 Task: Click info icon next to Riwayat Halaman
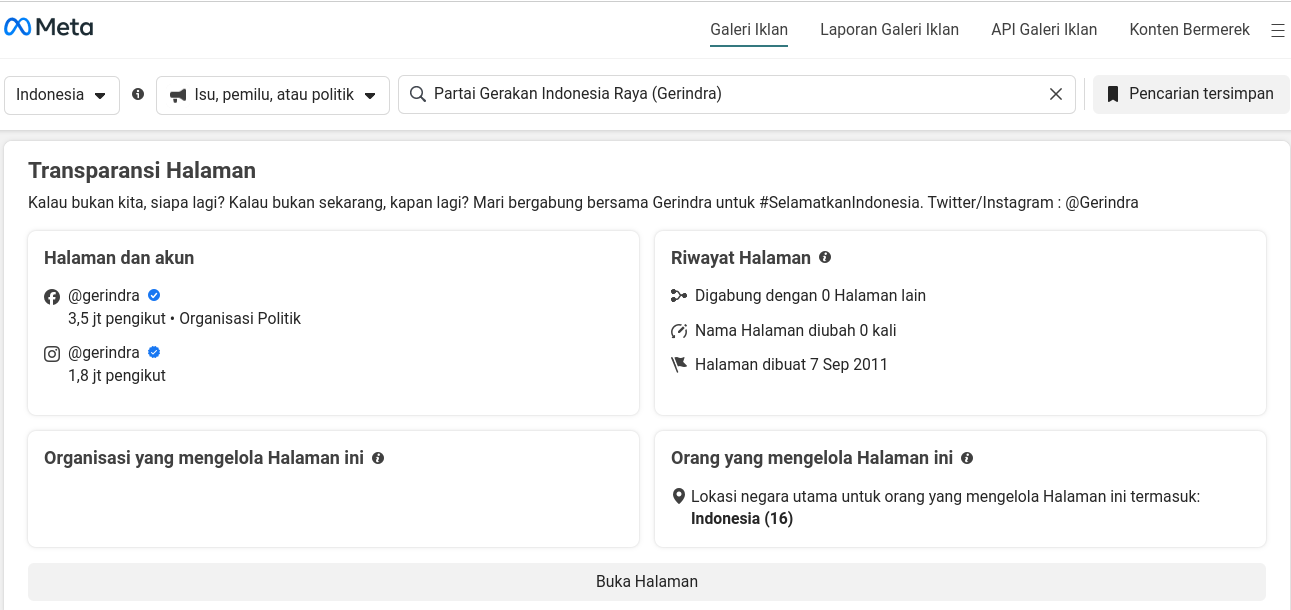(x=825, y=257)
